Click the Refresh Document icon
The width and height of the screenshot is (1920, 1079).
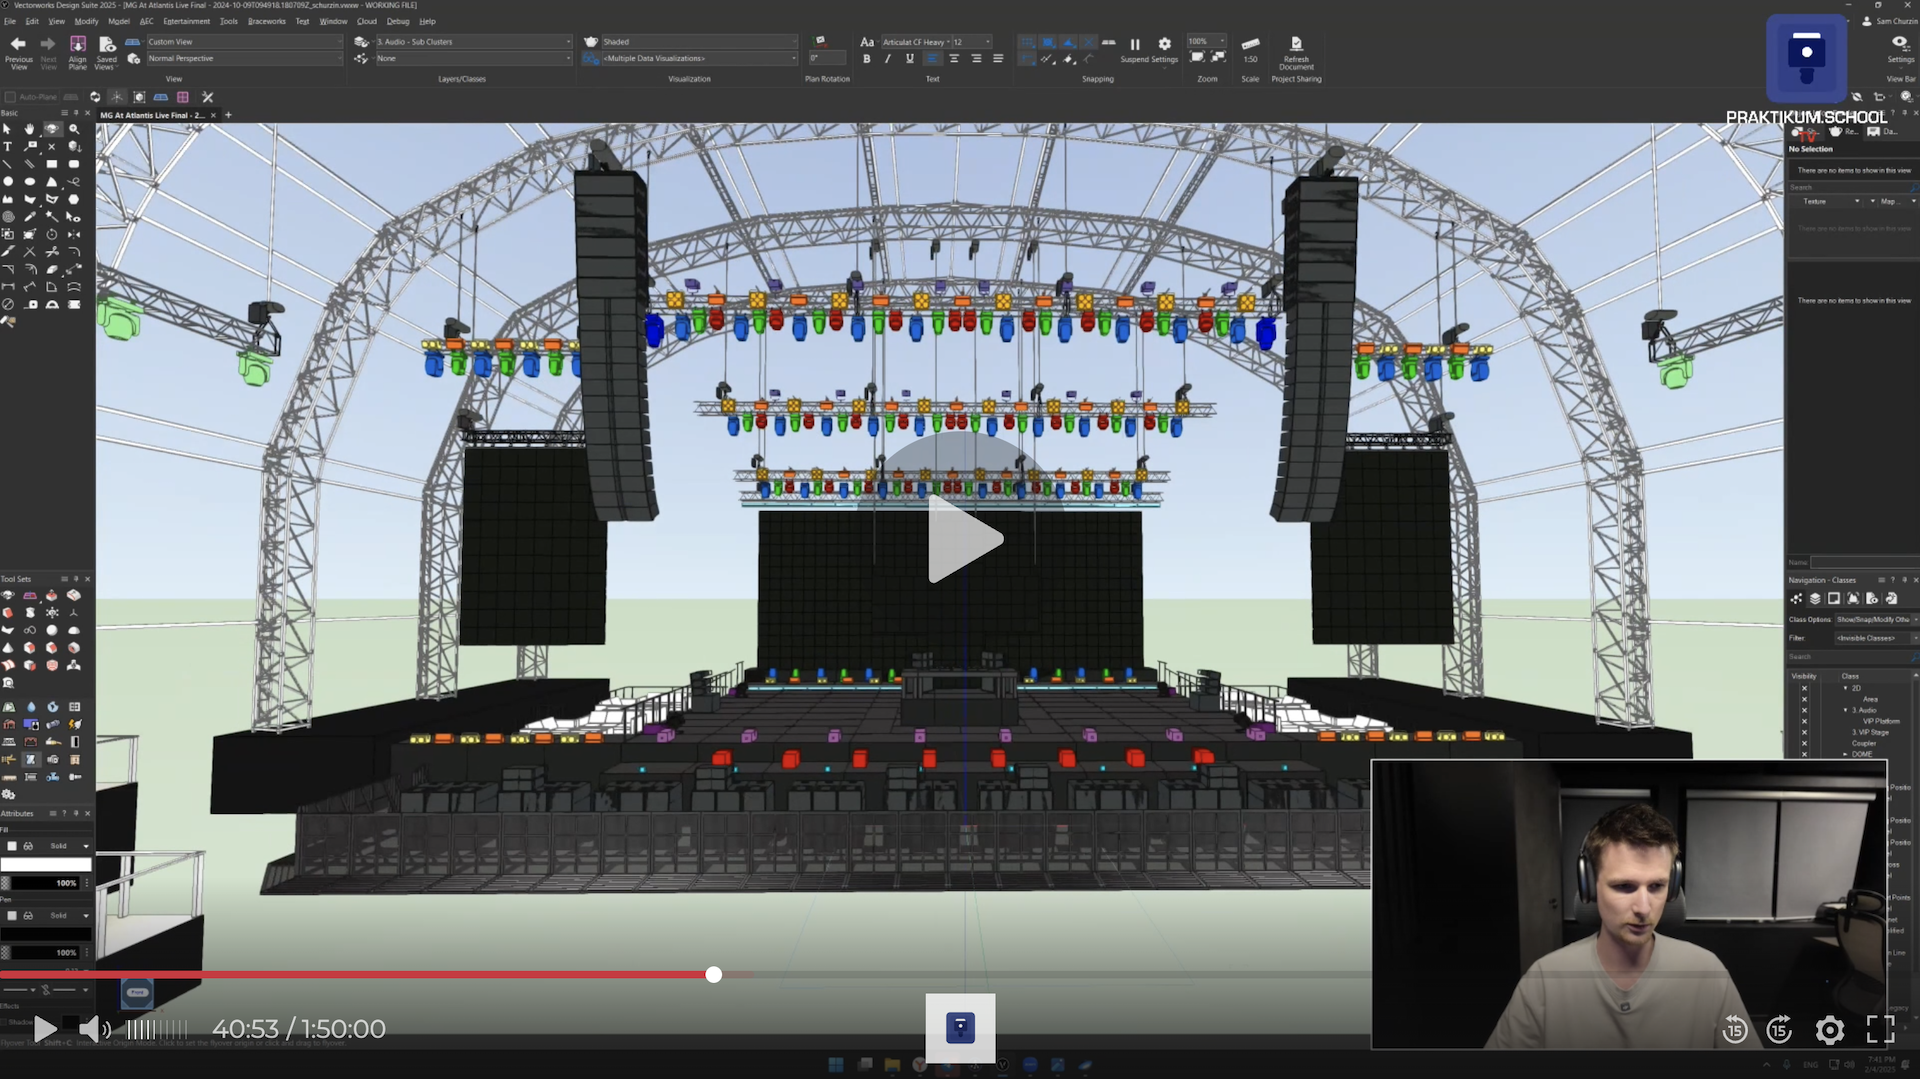click(x=1296, y=44)
